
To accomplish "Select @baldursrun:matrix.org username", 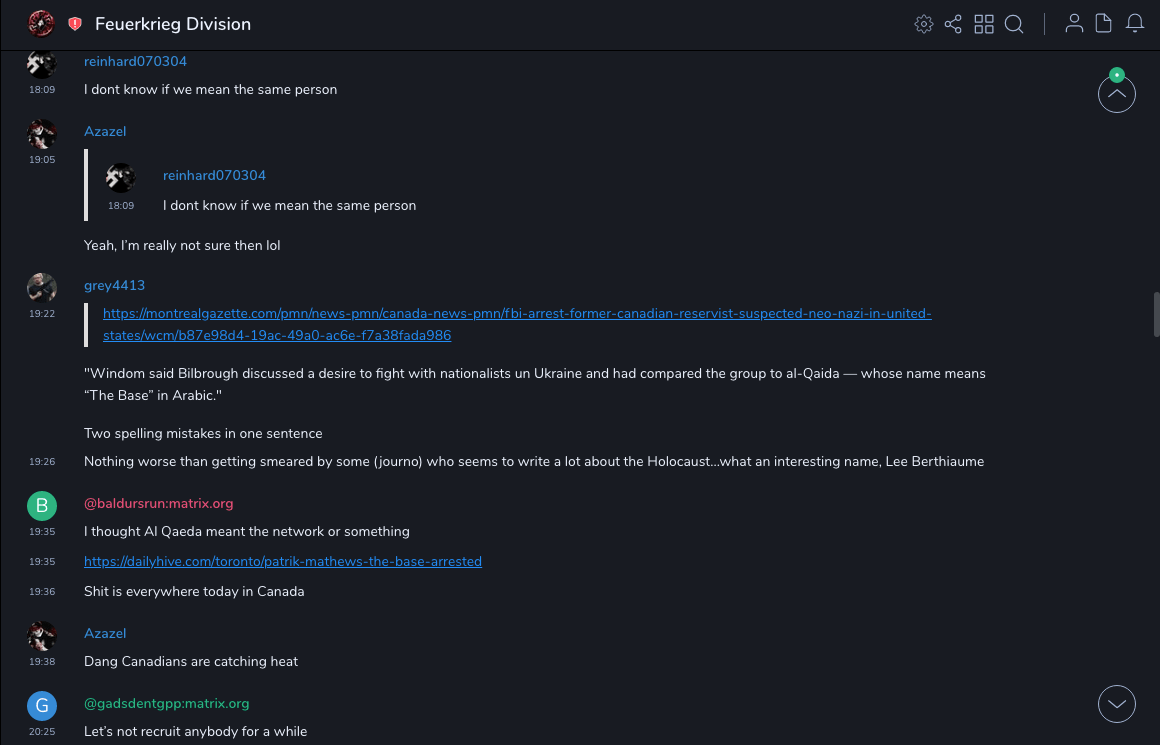I will click(158, 504).
